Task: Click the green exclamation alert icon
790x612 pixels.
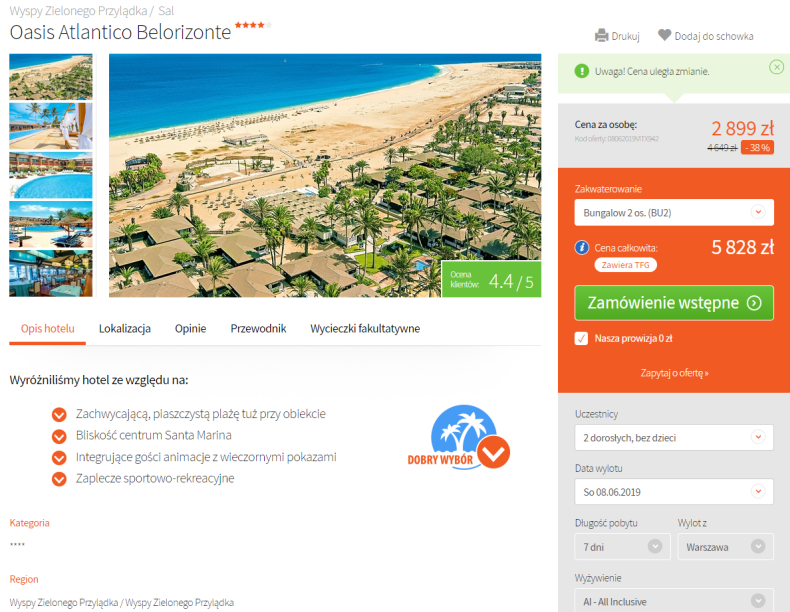Action: 582,71
